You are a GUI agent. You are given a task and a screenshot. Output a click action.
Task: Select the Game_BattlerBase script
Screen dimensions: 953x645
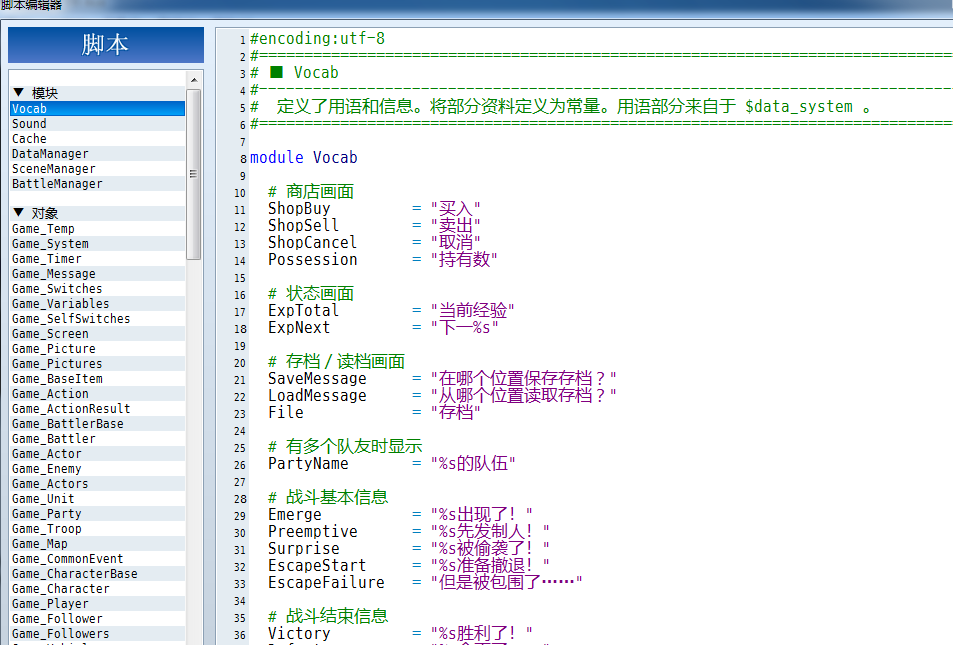point(98,424)
